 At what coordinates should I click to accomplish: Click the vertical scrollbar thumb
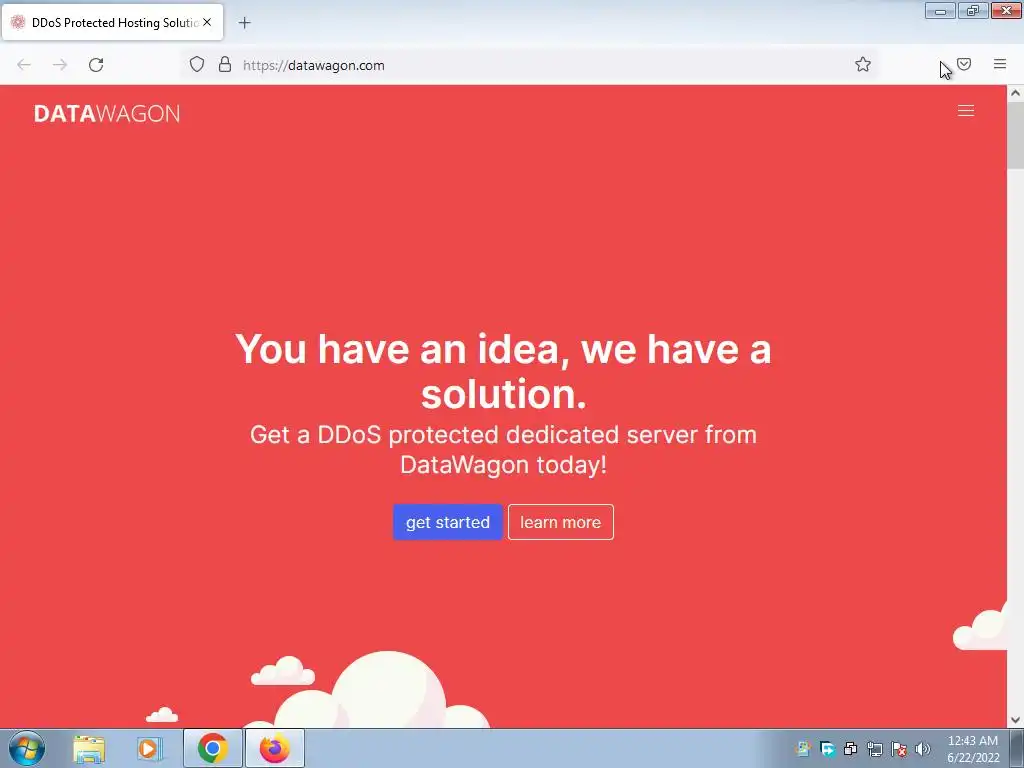pyautogui.click(x=1015, y=135)
